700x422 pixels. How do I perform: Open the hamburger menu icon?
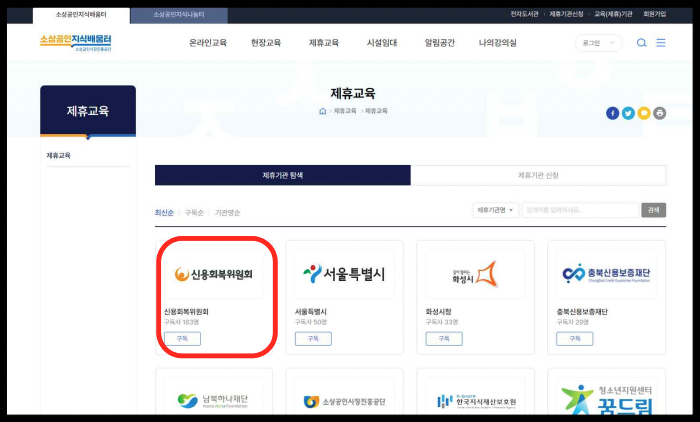tap(661, 43)
